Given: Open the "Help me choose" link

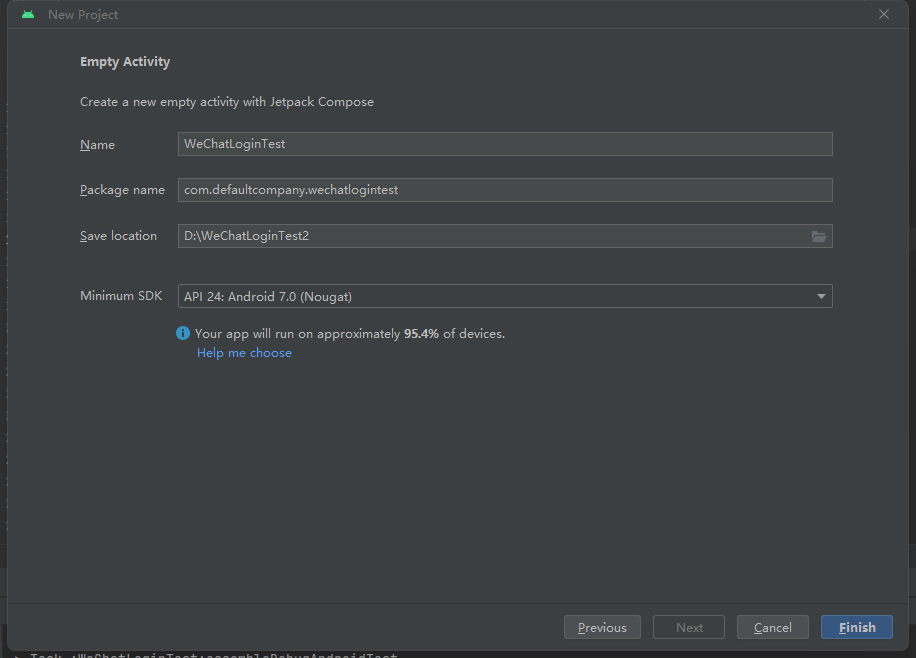Looking at the screenshot, I should click(244, 353).
